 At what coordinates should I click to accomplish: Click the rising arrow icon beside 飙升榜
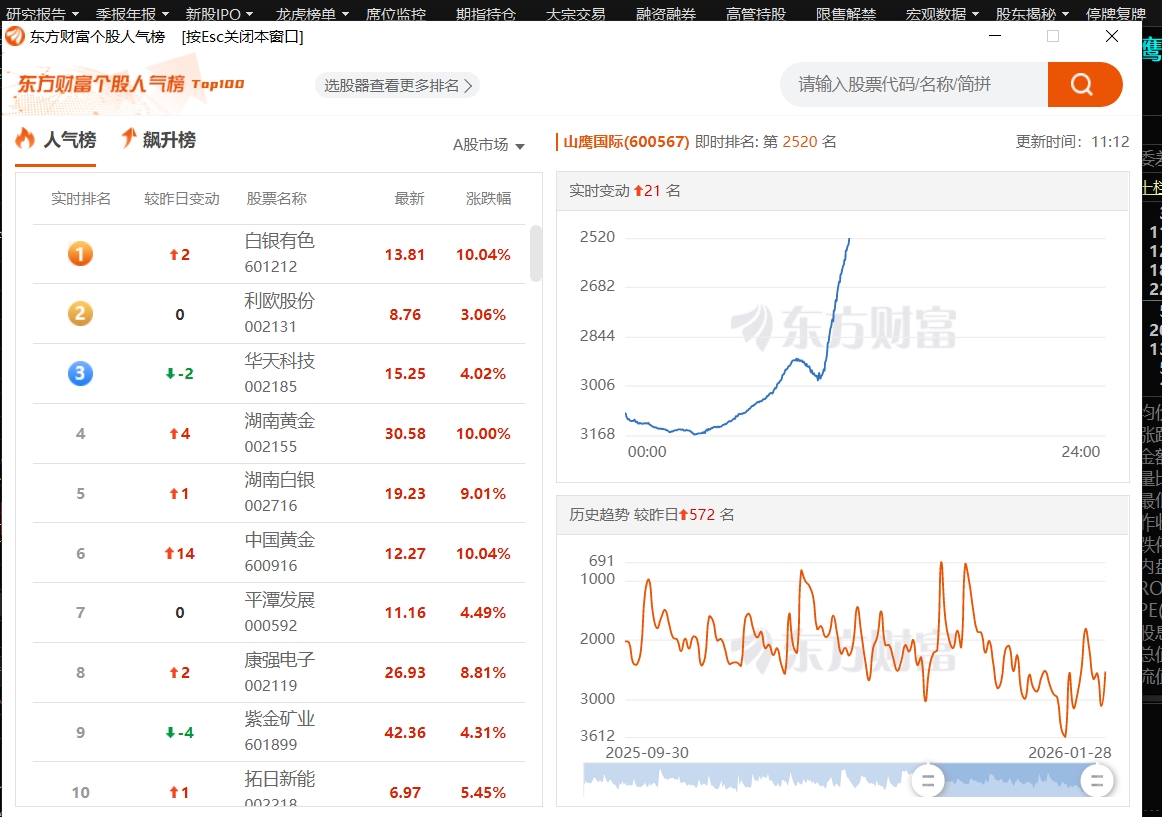click(x=128, y=137)
